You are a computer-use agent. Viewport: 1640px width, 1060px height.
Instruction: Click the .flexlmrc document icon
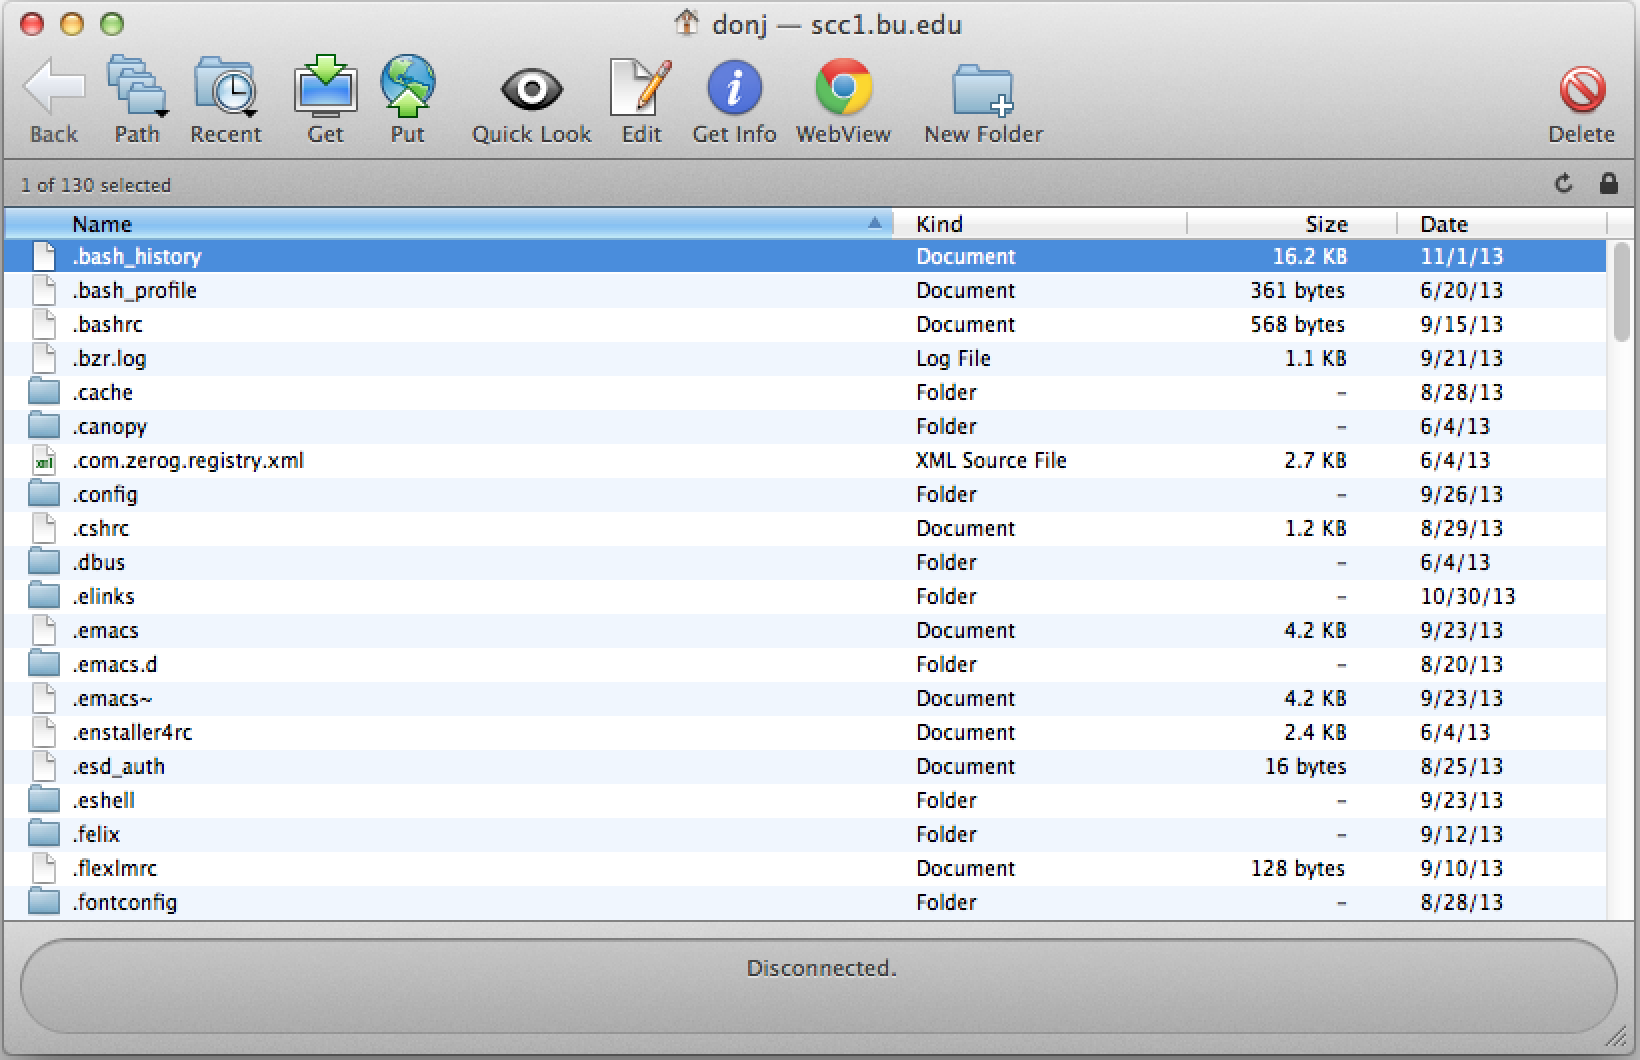click(x=44, y=868)
